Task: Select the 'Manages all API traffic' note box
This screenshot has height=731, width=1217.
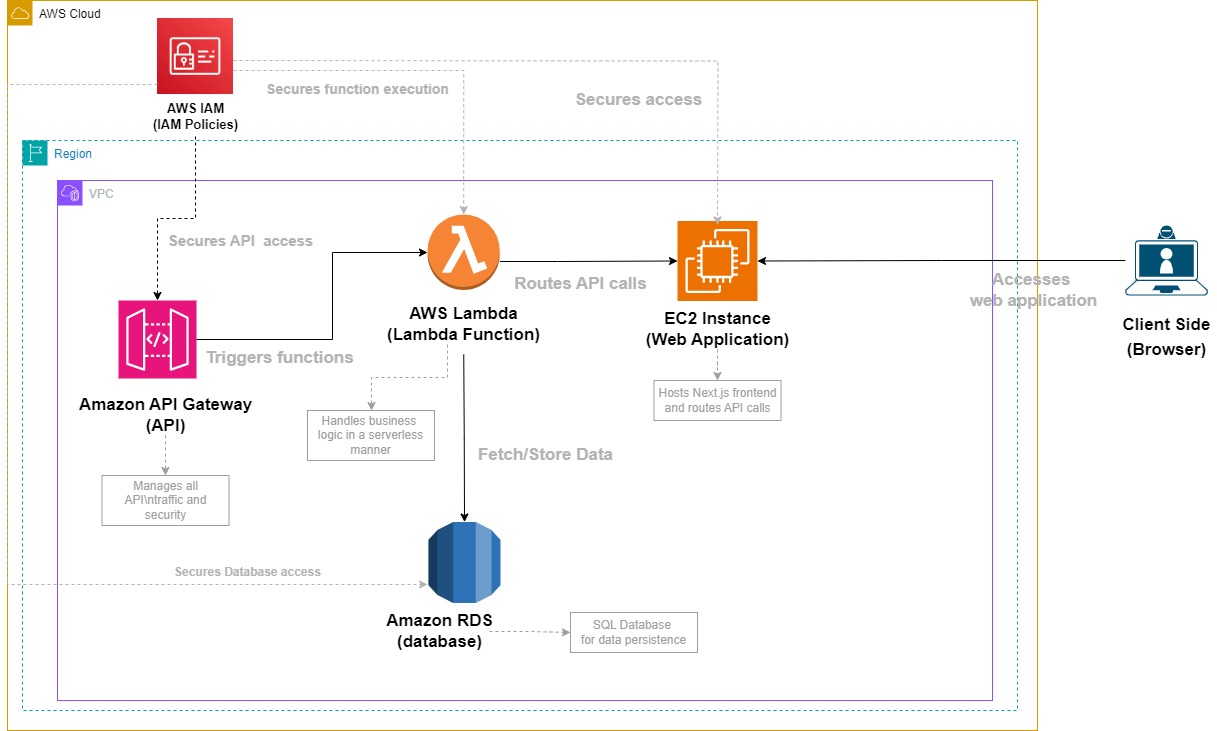Action: click(x=164, y=499)
